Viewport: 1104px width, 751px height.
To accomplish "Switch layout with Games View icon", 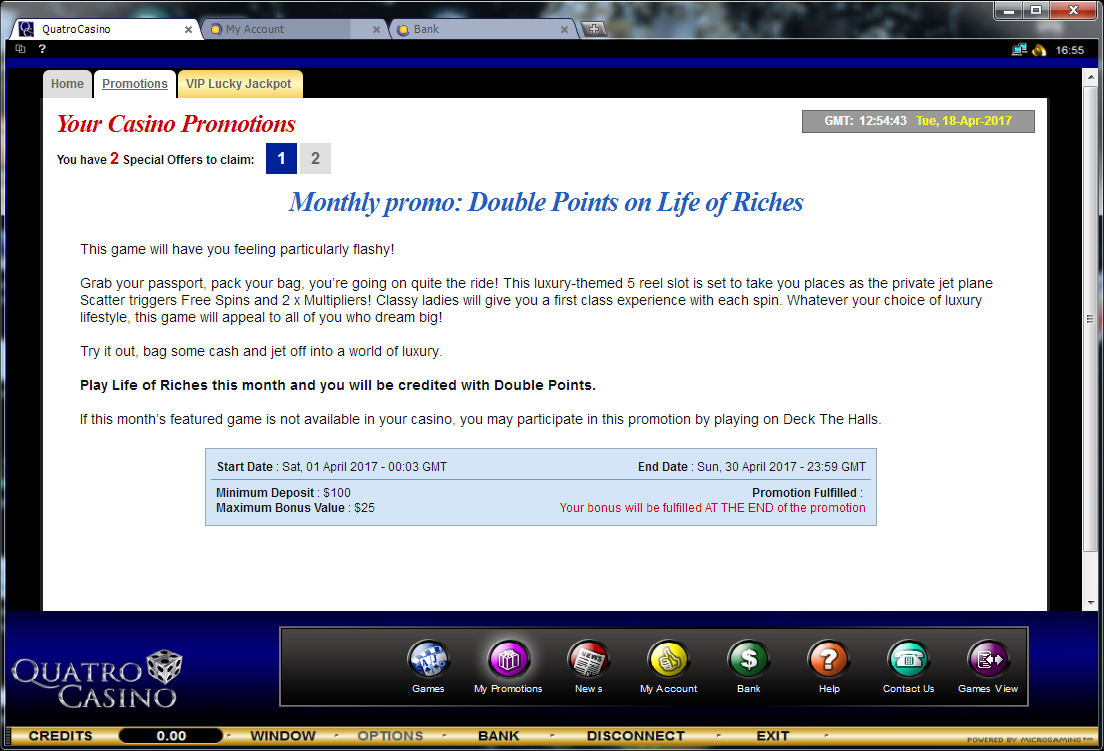I will (989, 660).
